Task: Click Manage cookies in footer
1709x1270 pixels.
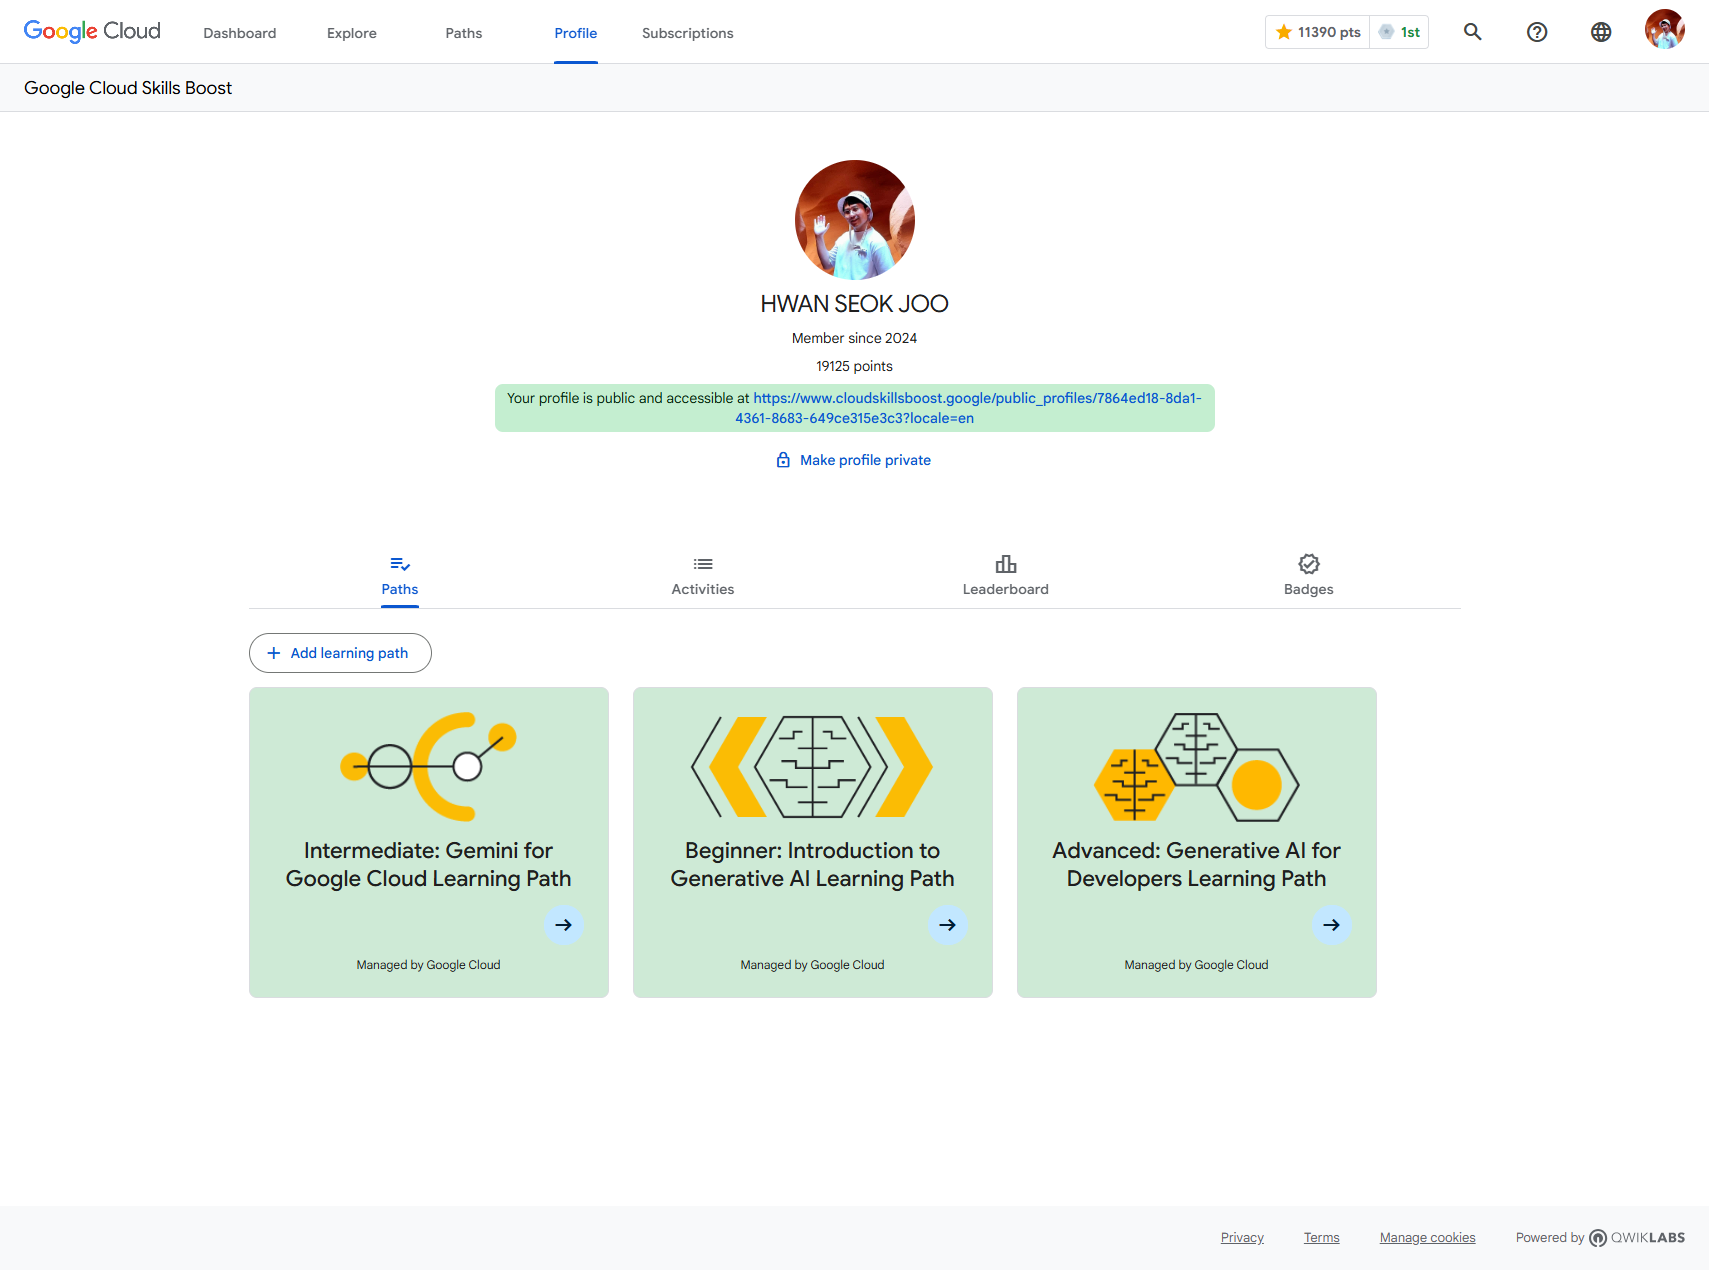Action: (x=1427, y=1238)
